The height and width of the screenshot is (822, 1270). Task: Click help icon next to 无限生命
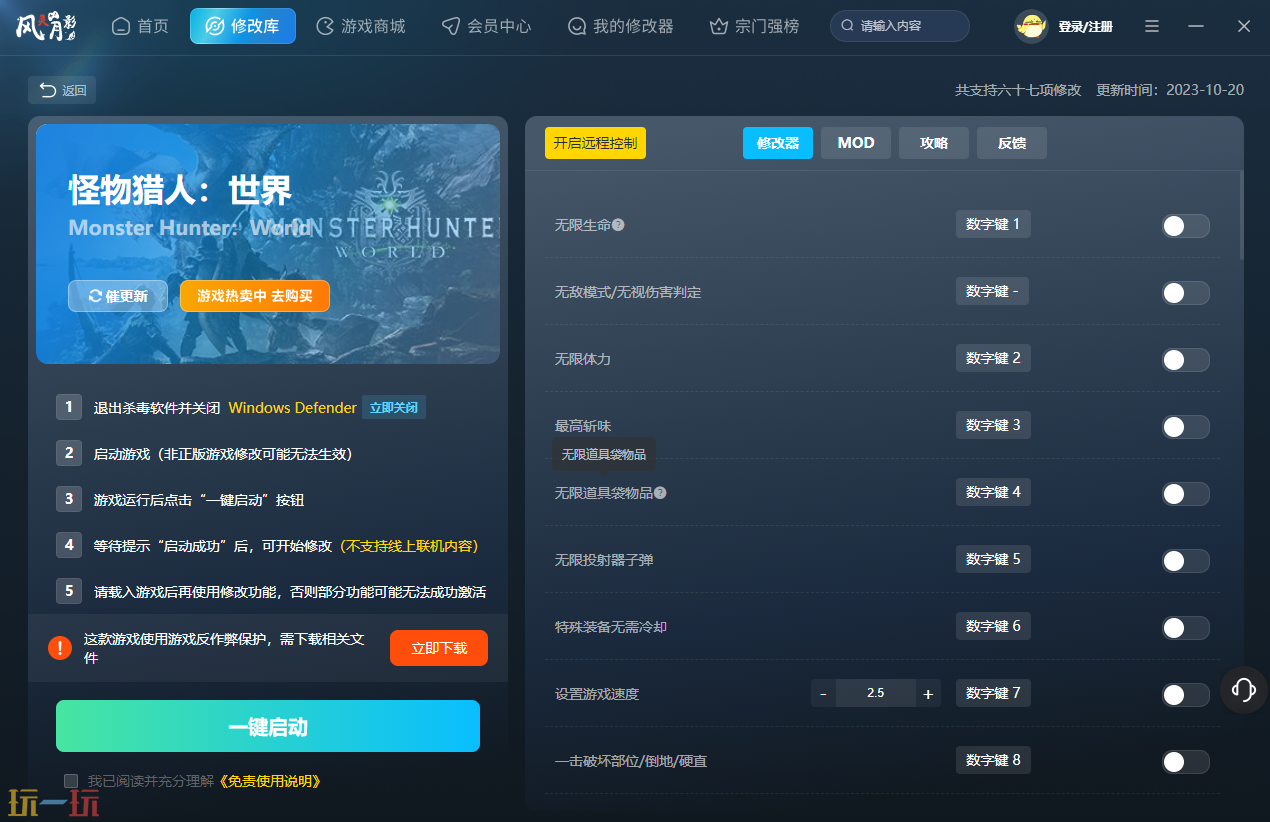tap(618, 225)
